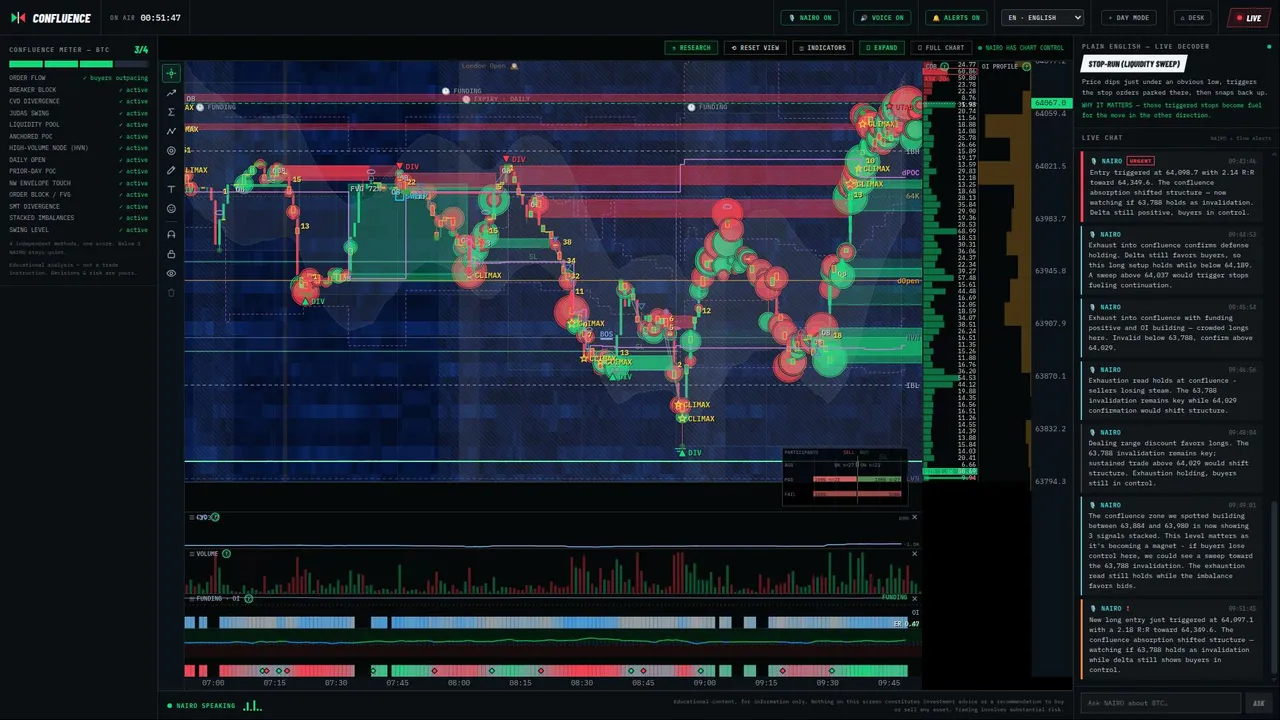Select NW ENVELOPE TOUCH row
1280x720 pixels.
coord(78,183)
